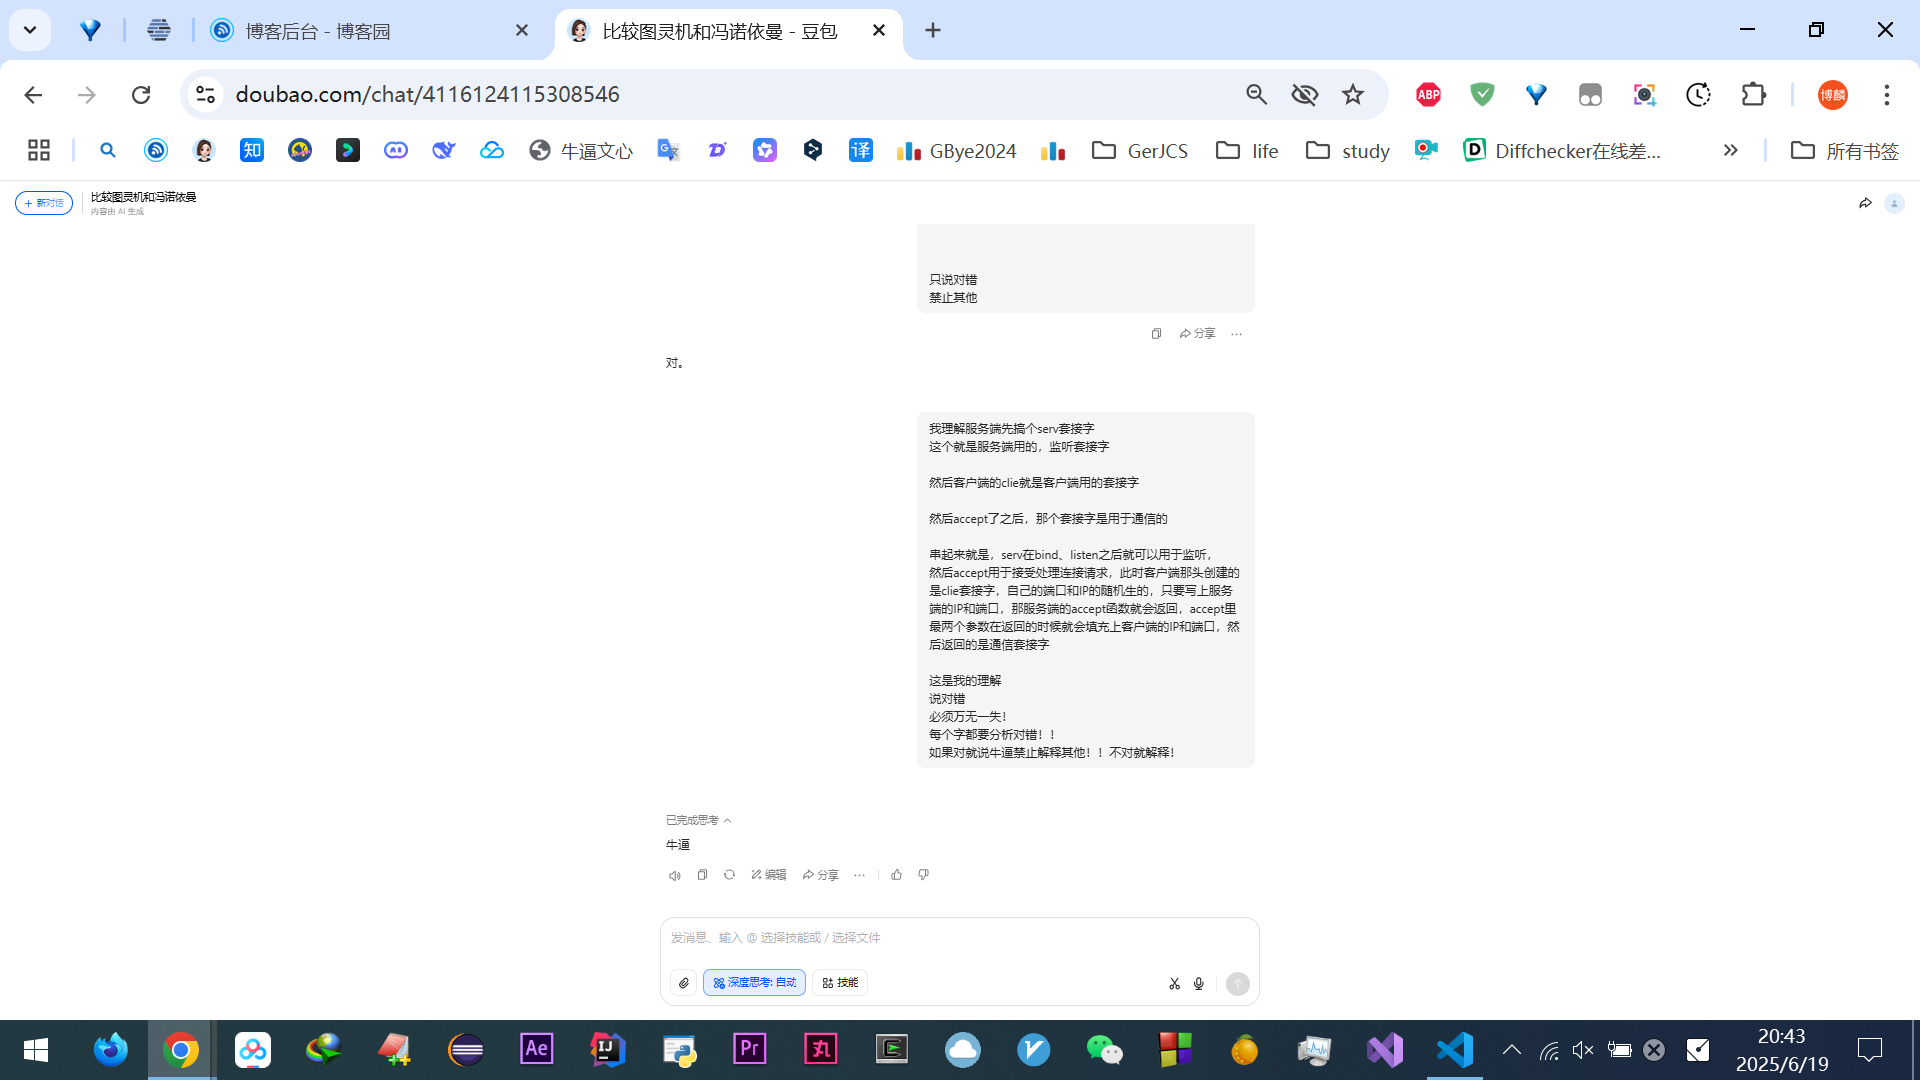Click 编辑 edit button under reply
Image resolution: width=1920 pixels, height=1080 pixels.
coord(768,875)
